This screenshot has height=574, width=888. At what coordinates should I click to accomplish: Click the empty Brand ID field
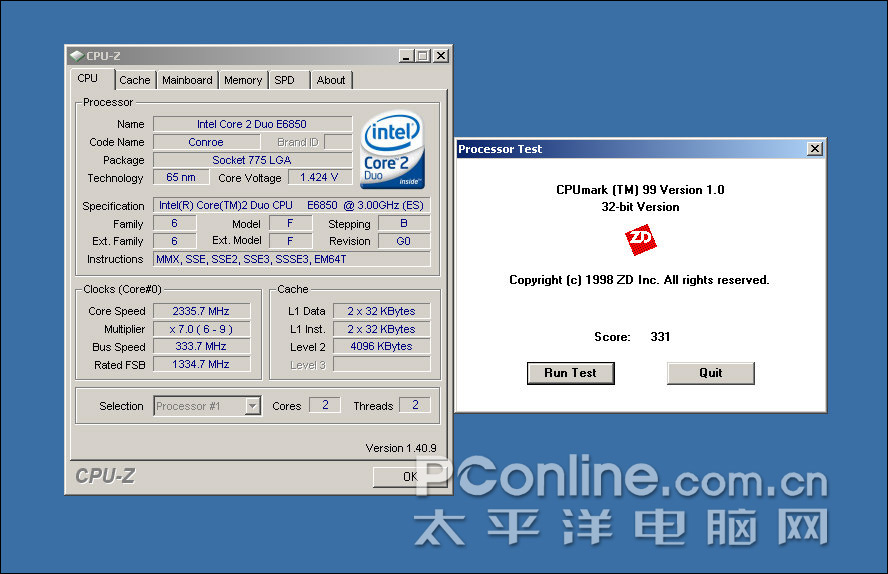point(338,142)
